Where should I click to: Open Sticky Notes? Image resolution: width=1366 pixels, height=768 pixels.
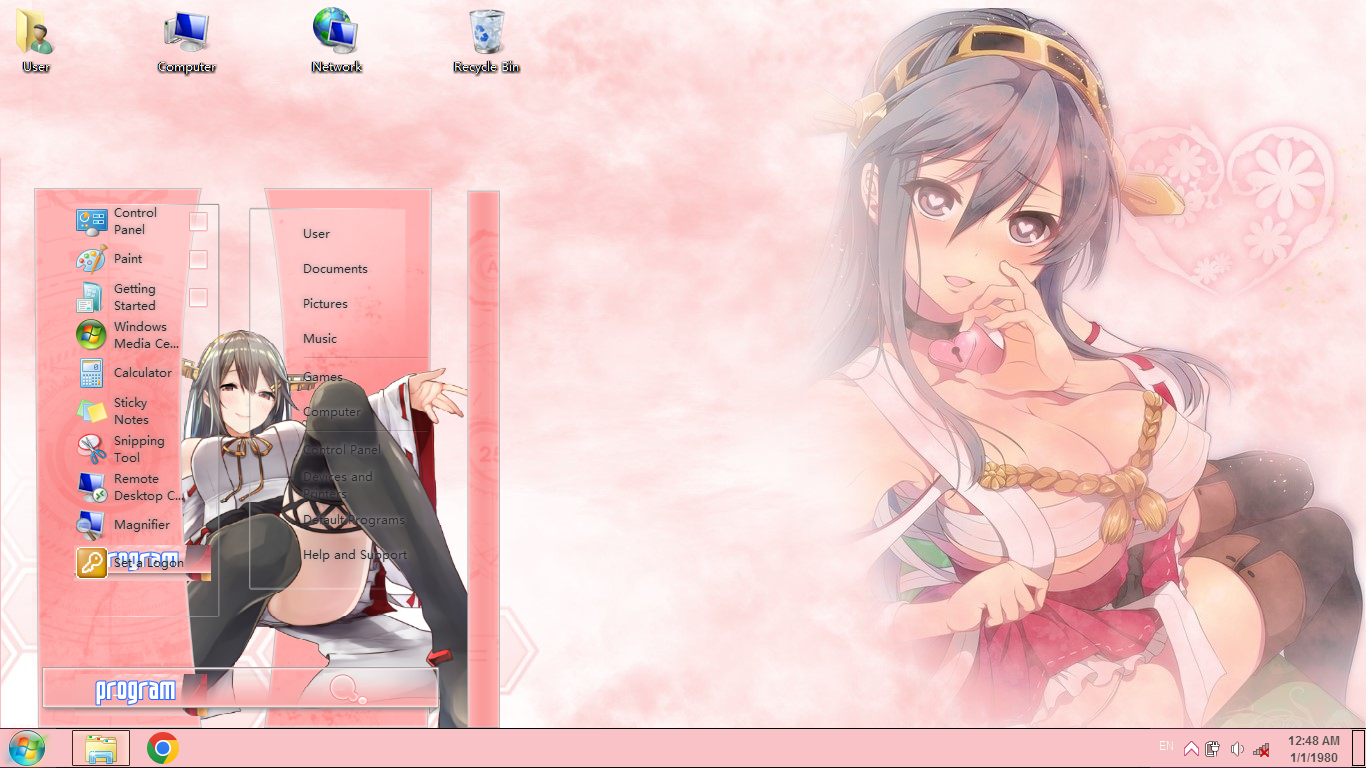tap(128, 411)
